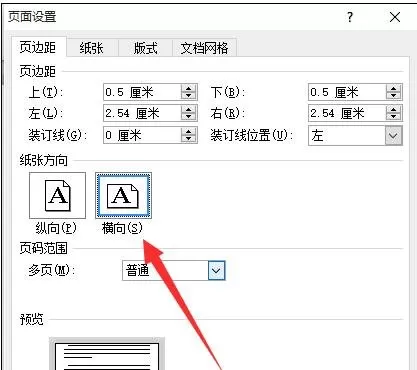The height and width of the screenshot is (370, 417).
Task: Switch to the 纸张 tab
Action: [x=92, y=48]
